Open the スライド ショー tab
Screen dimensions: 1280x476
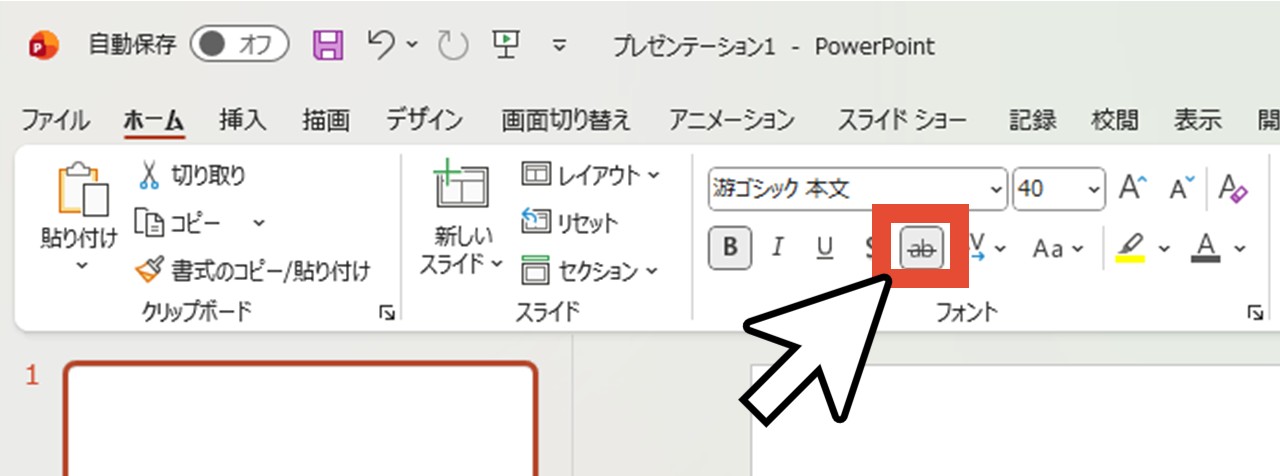(901, 121)
